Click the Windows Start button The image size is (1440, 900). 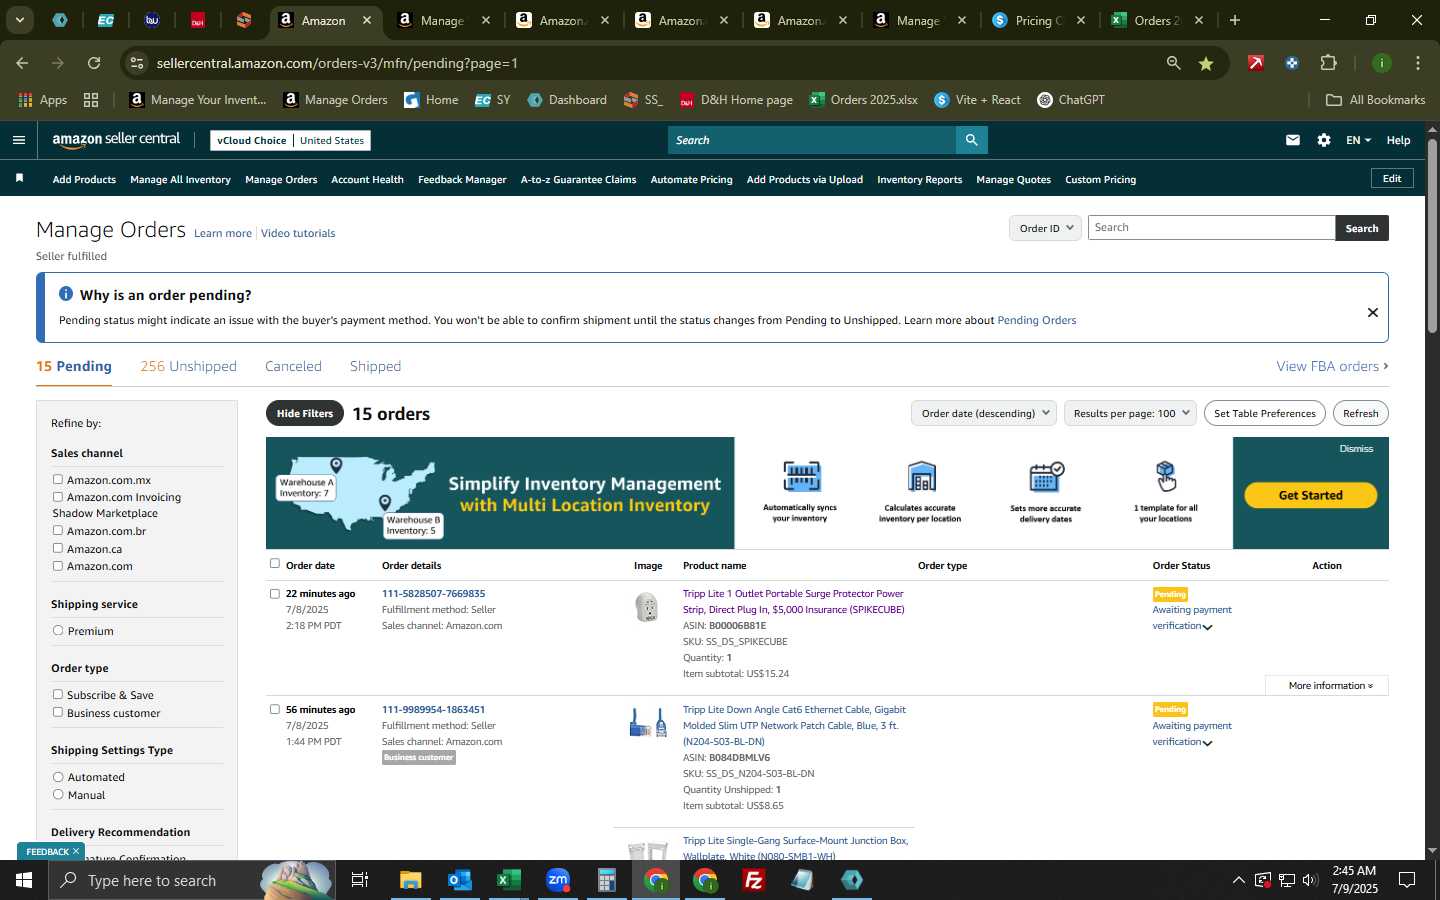24,880
